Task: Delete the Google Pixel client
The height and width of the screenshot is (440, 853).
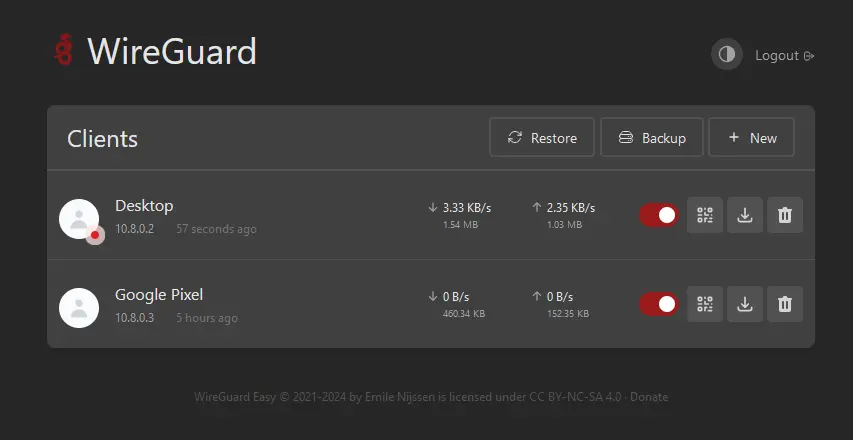Action: [785, 304]
